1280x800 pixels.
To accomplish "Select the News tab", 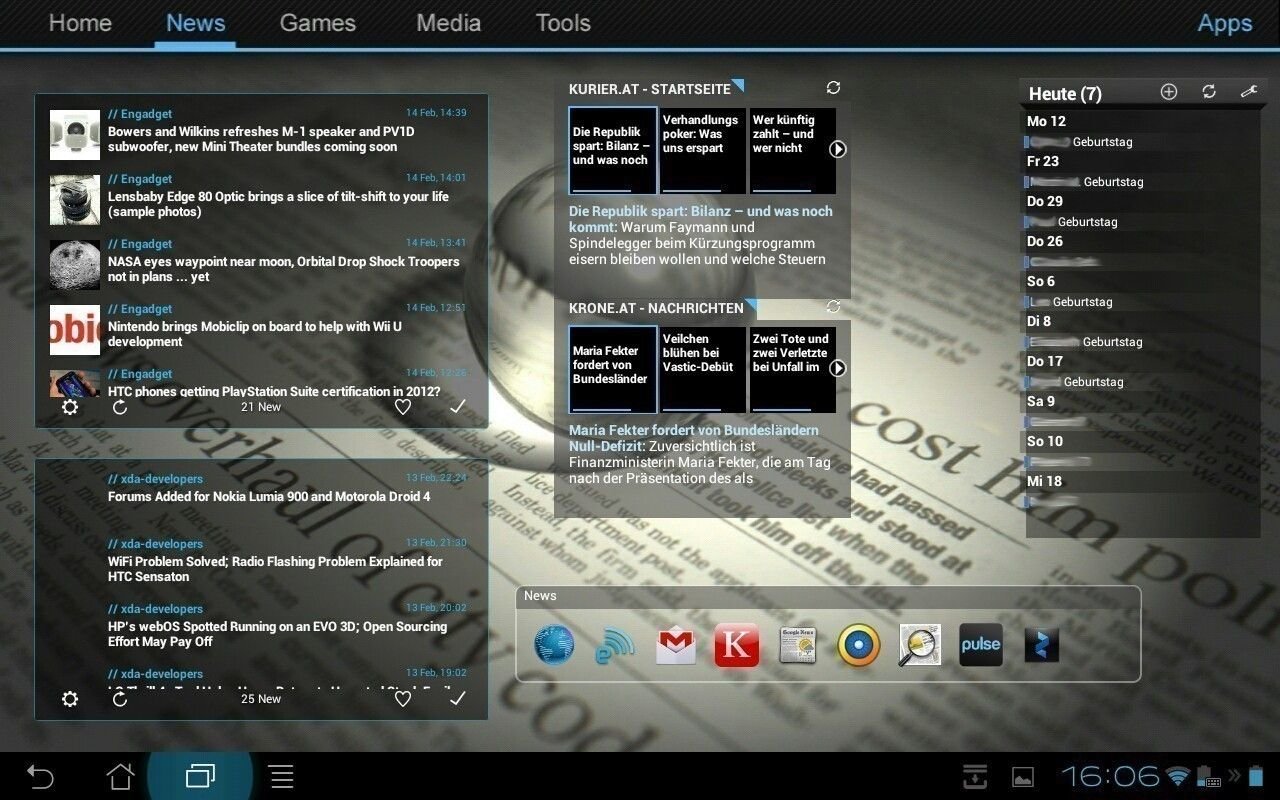I will [196, 23].
